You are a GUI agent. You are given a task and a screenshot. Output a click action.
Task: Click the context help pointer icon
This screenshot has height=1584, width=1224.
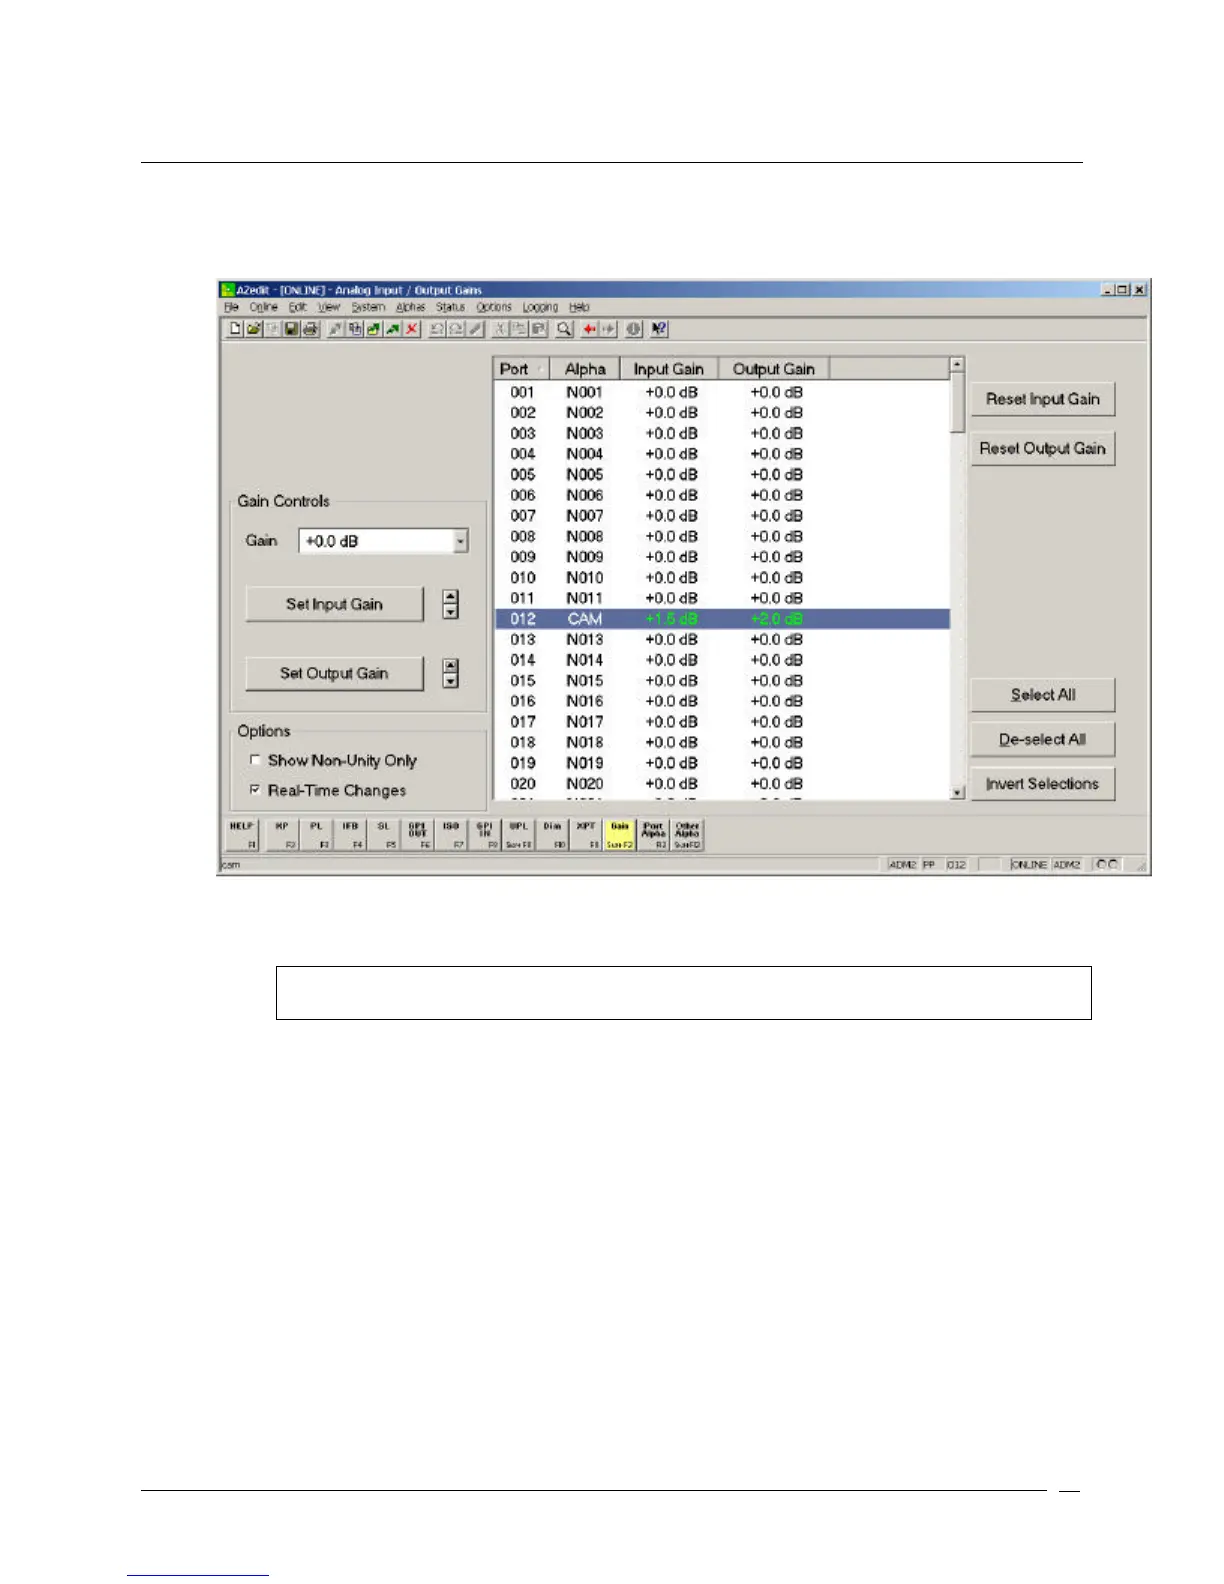coord(659,329)
